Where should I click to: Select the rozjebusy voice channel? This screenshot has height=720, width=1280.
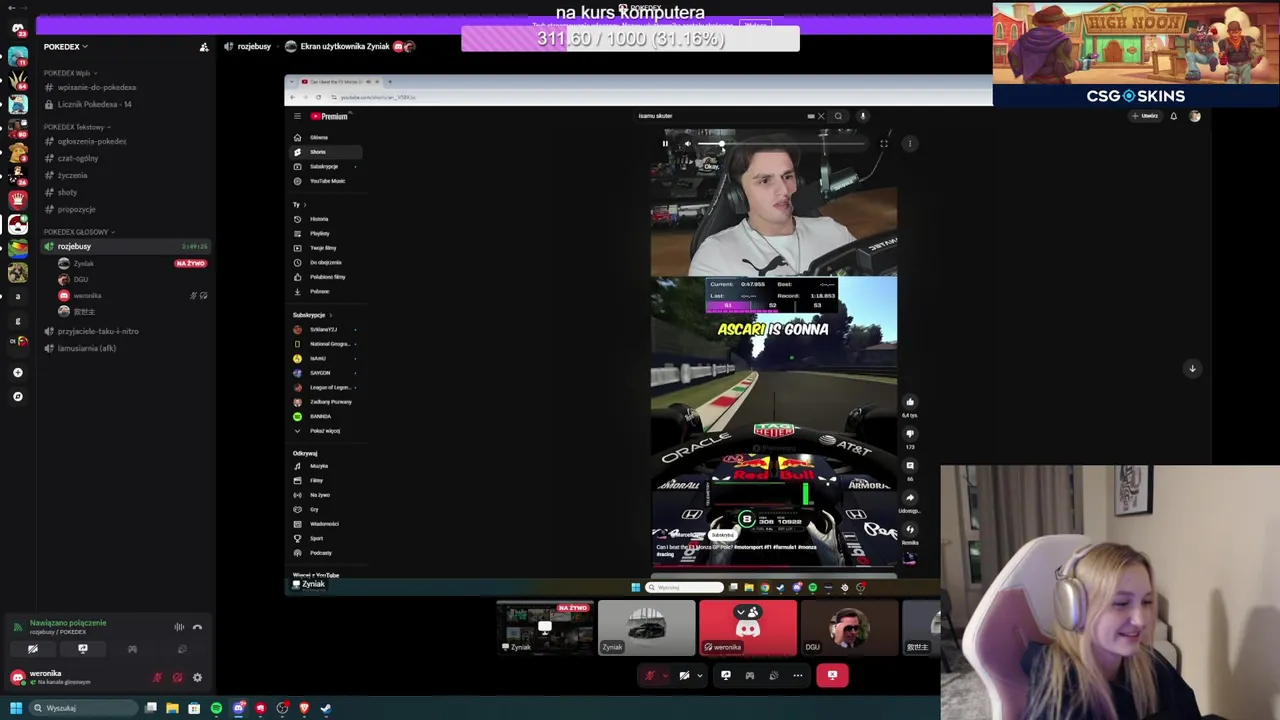125,246
